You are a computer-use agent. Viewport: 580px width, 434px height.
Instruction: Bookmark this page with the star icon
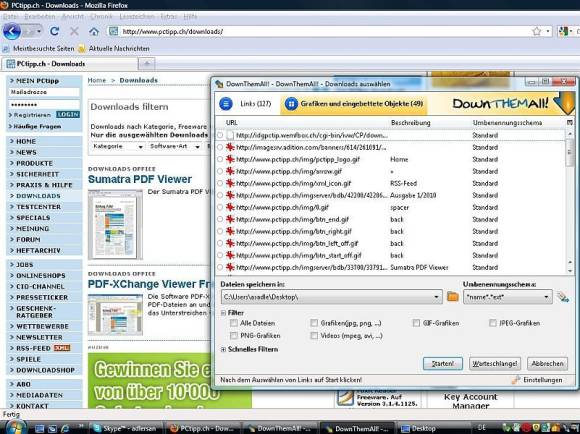pos(536,31)
